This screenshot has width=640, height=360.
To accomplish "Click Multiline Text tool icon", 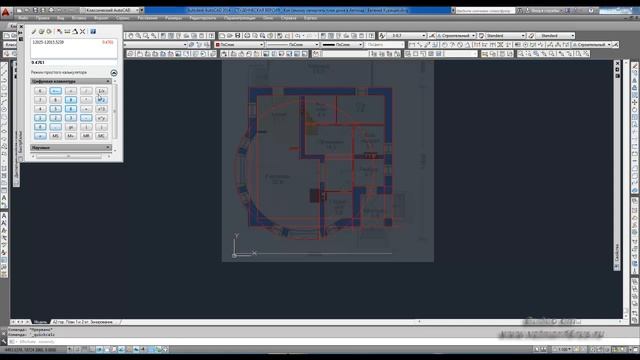I will click(x=4, y=198).
